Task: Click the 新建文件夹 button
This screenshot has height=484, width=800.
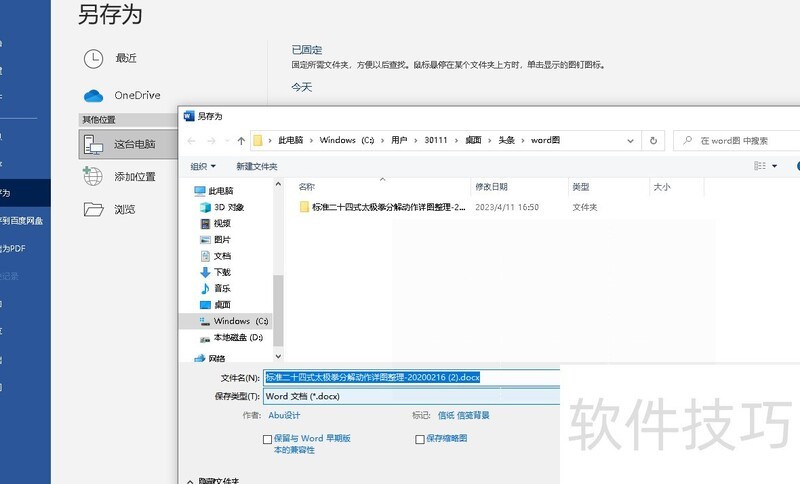Action: pos(257,166)
